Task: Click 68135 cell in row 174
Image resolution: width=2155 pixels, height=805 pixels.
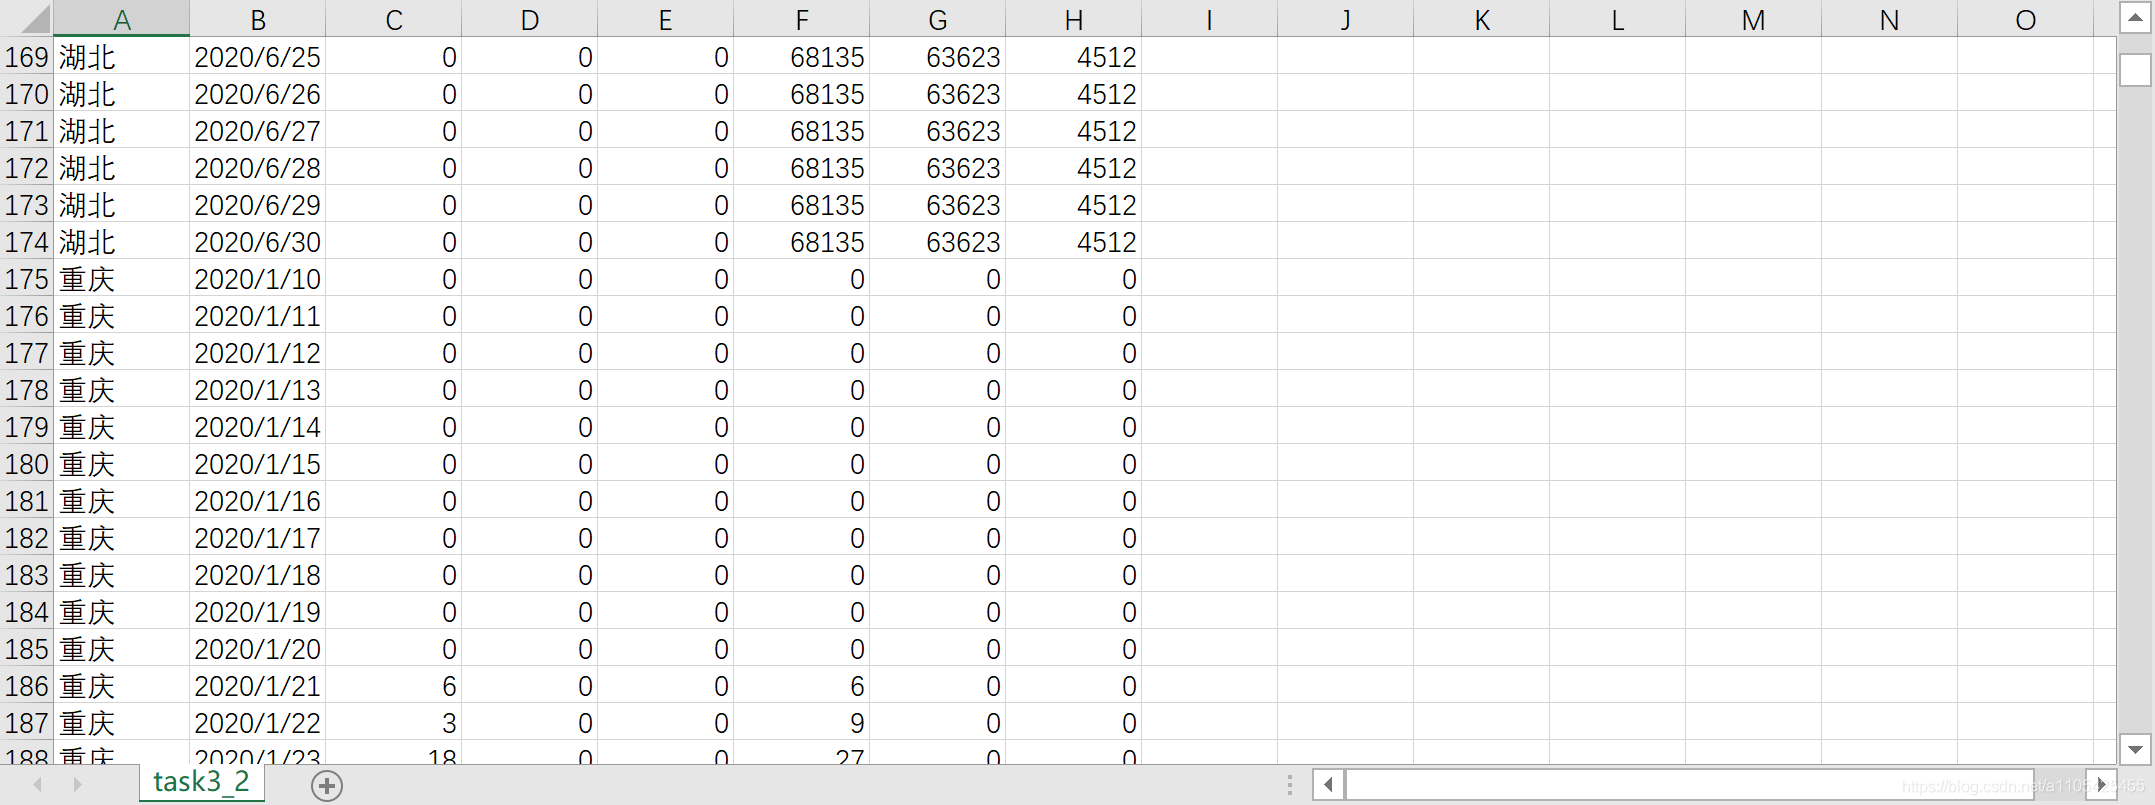Action: [802, 242]
